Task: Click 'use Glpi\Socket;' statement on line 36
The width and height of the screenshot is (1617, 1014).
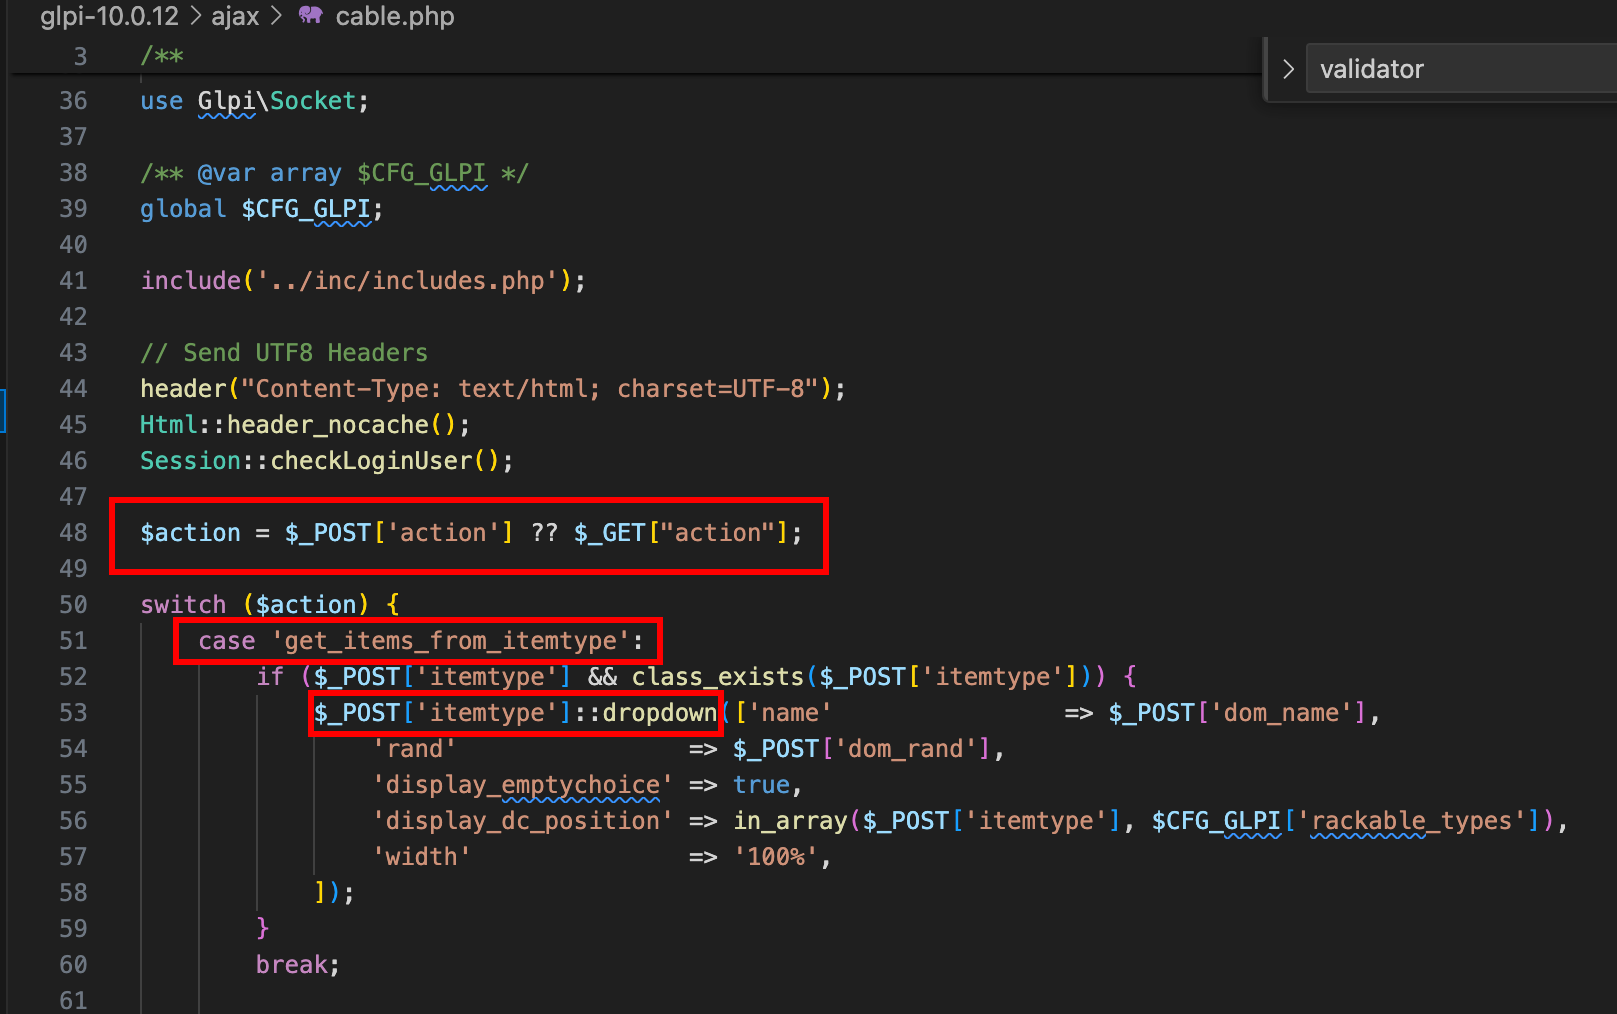Action: tap(254, 101)
